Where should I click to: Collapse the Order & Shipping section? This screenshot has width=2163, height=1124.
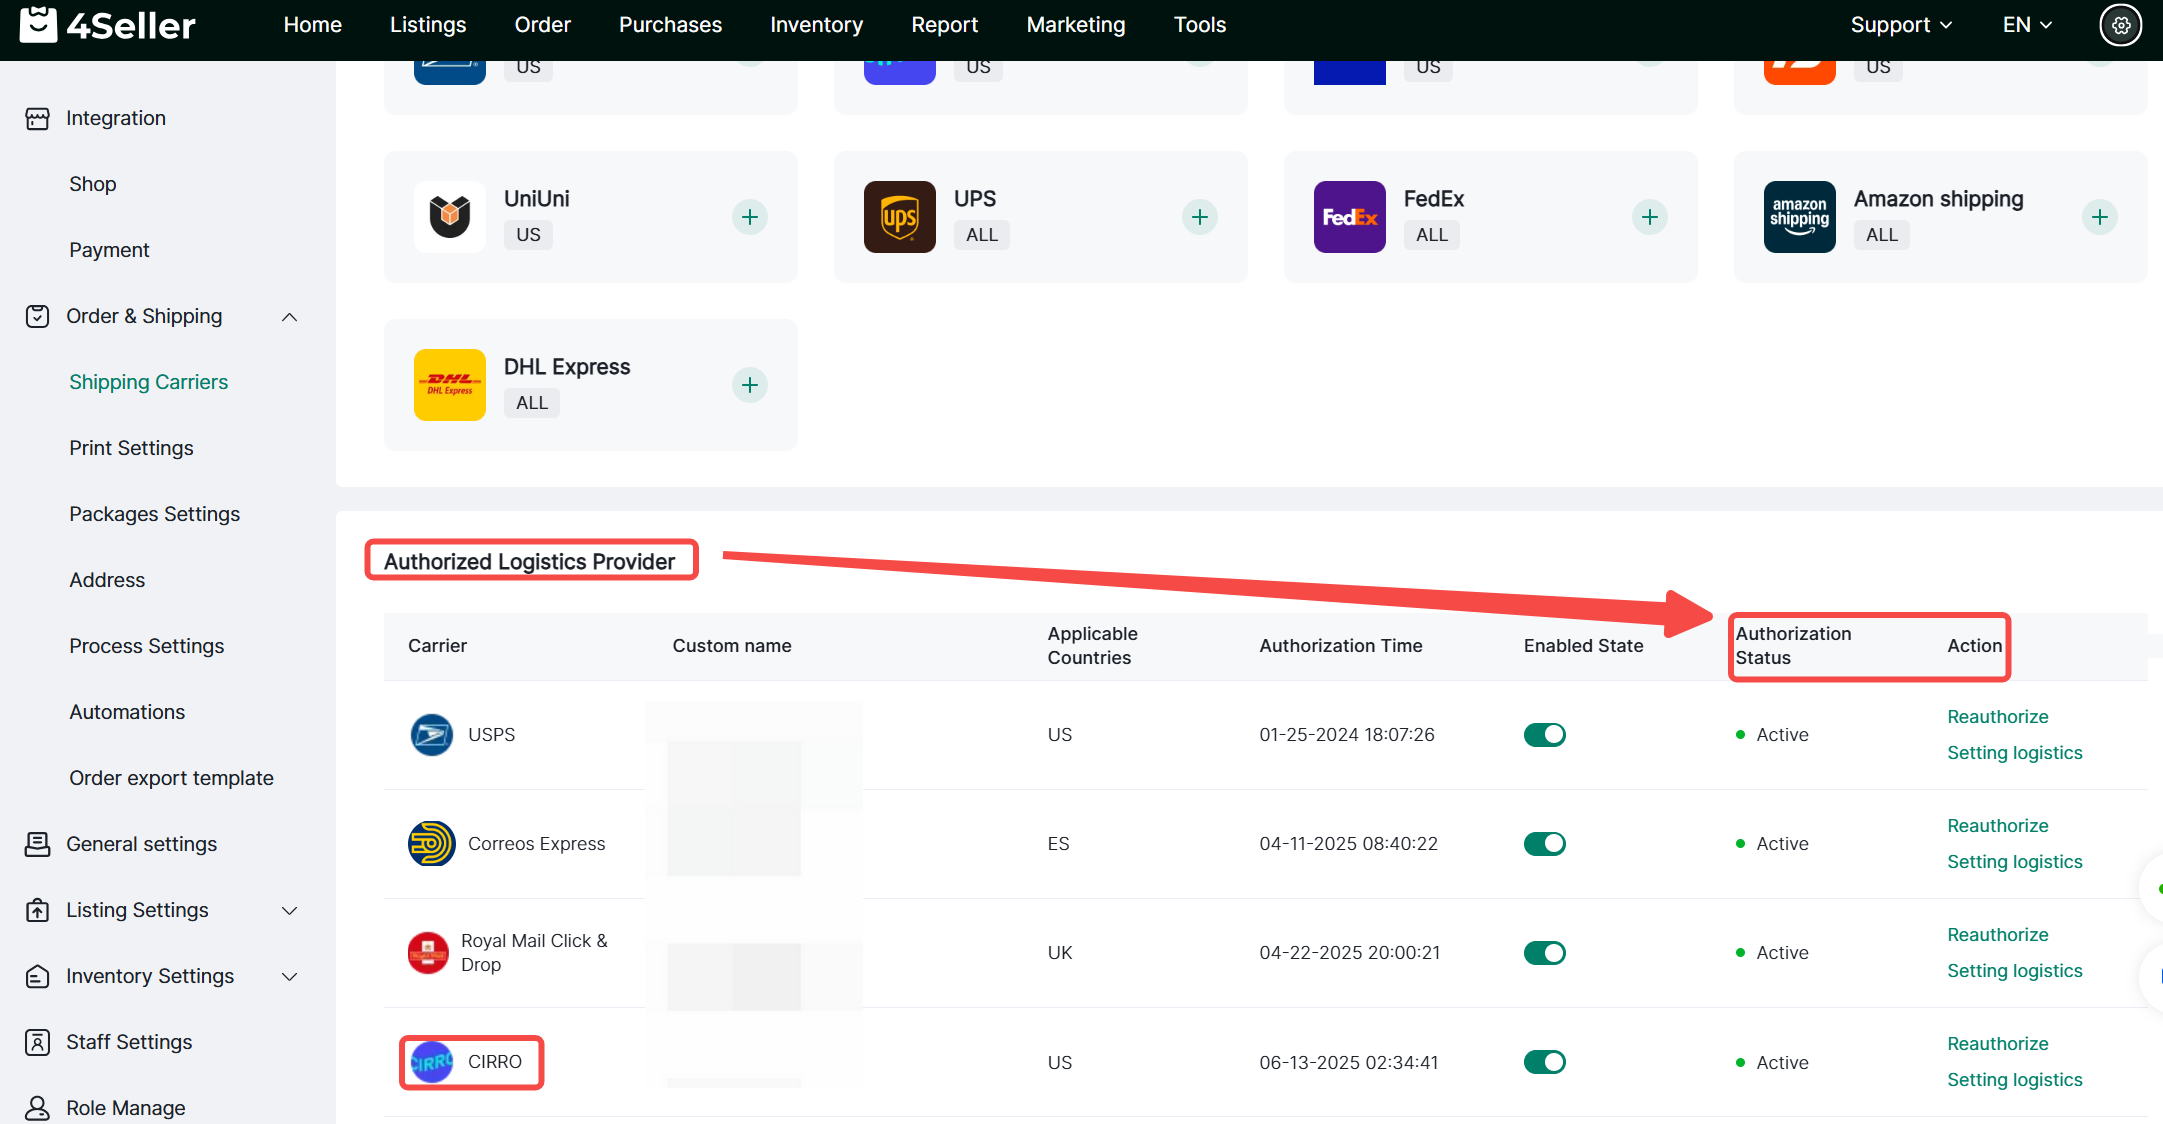tap(289, 317)
